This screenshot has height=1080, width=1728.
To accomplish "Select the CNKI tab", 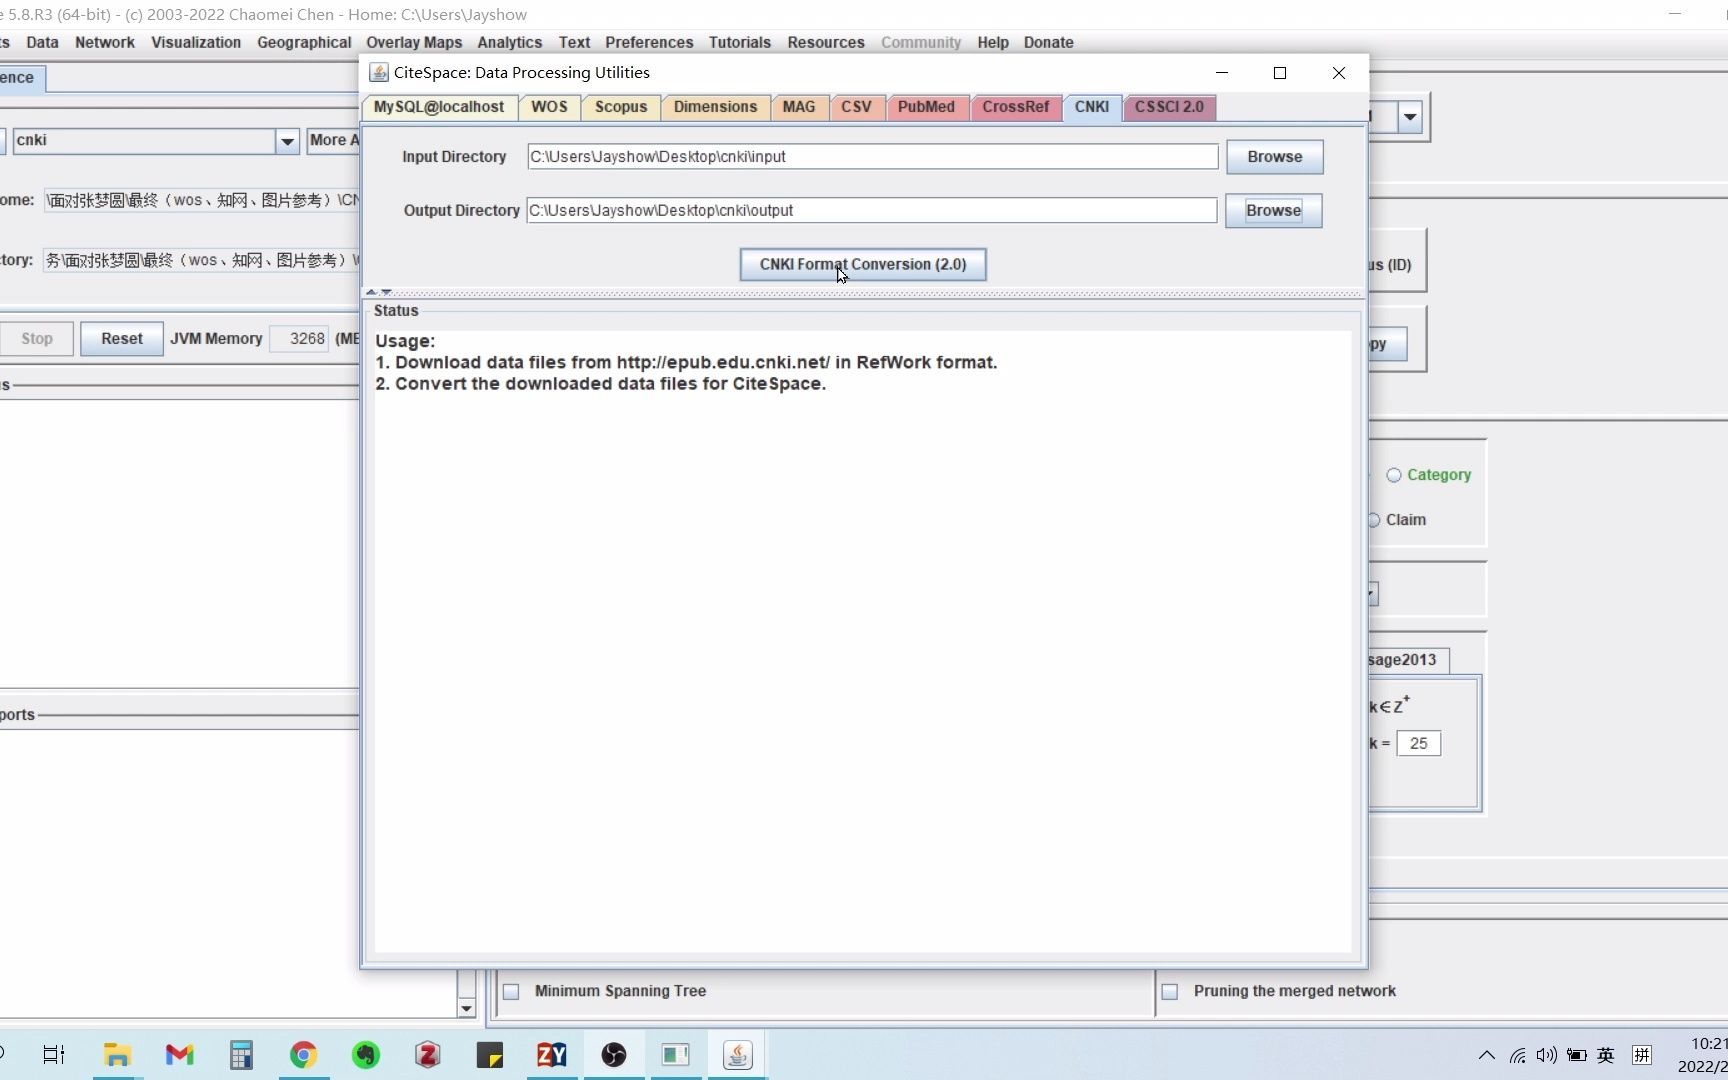I will pyautogui.click(x=1092, y=107).
